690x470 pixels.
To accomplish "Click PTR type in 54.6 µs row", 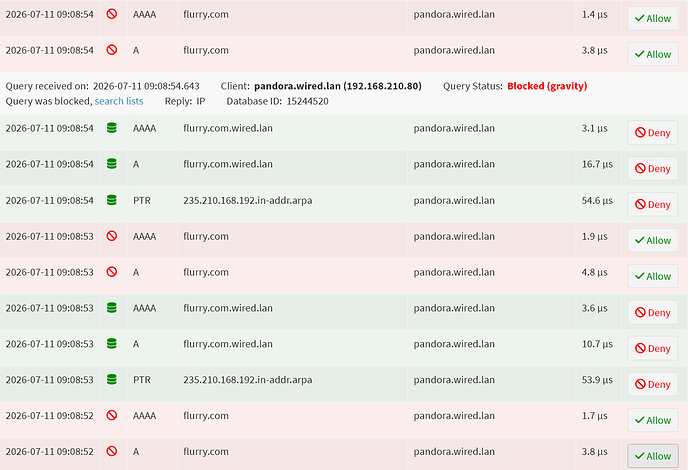I will coord(142,200).
